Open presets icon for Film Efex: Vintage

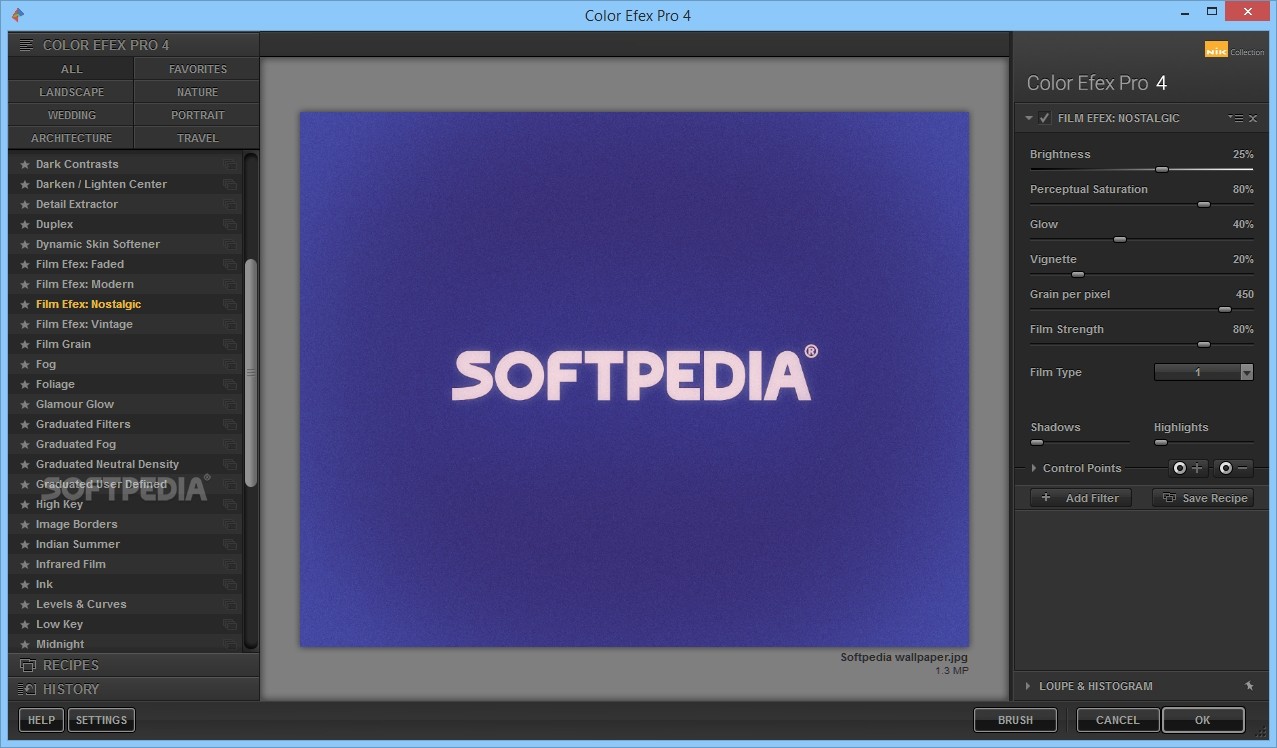pyautogui.click(x=230, y=324)
